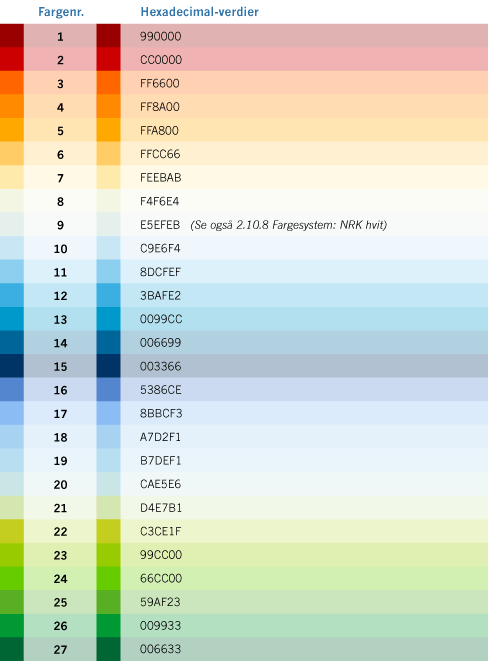Click color number 12 in Fargenr. column

pos(60,296)
